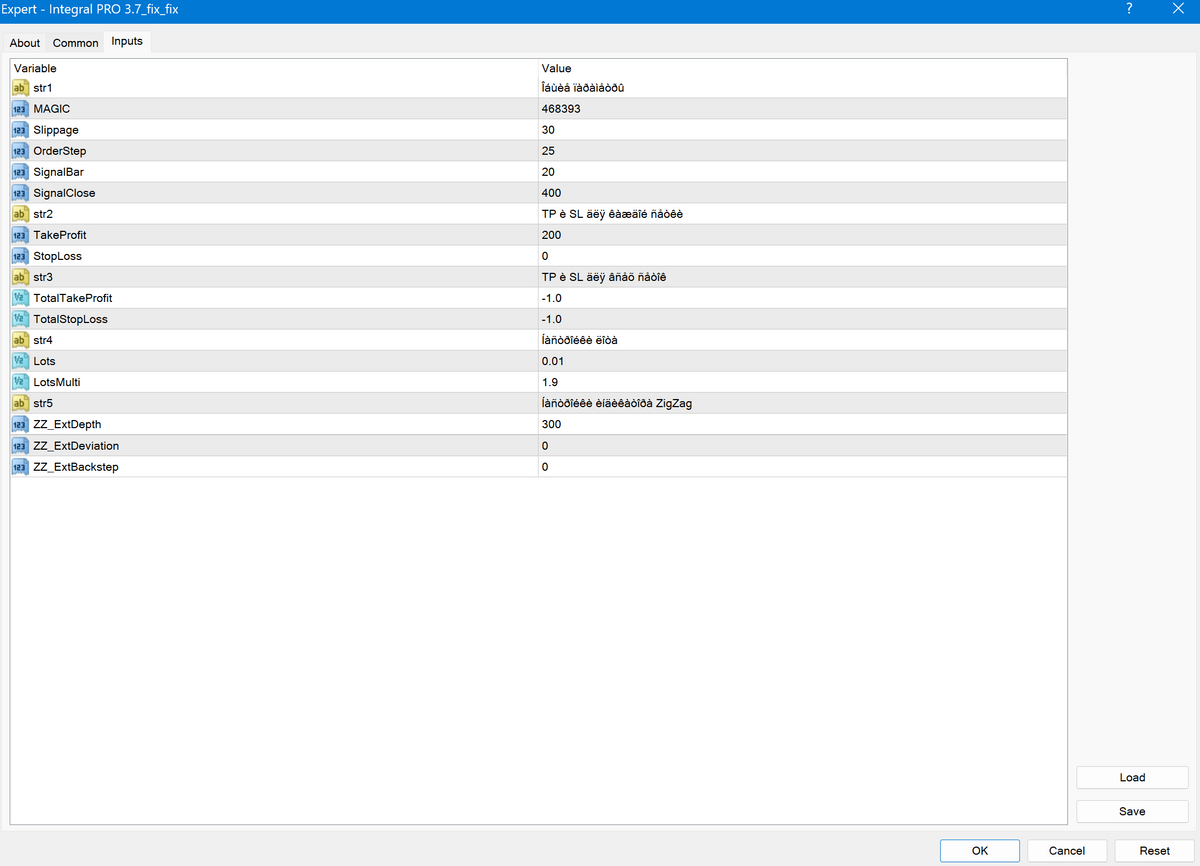The width and height of the screenshot is (1200, 866).
Task: Open the help question mark in title bar
Action: click(1129, 9)
